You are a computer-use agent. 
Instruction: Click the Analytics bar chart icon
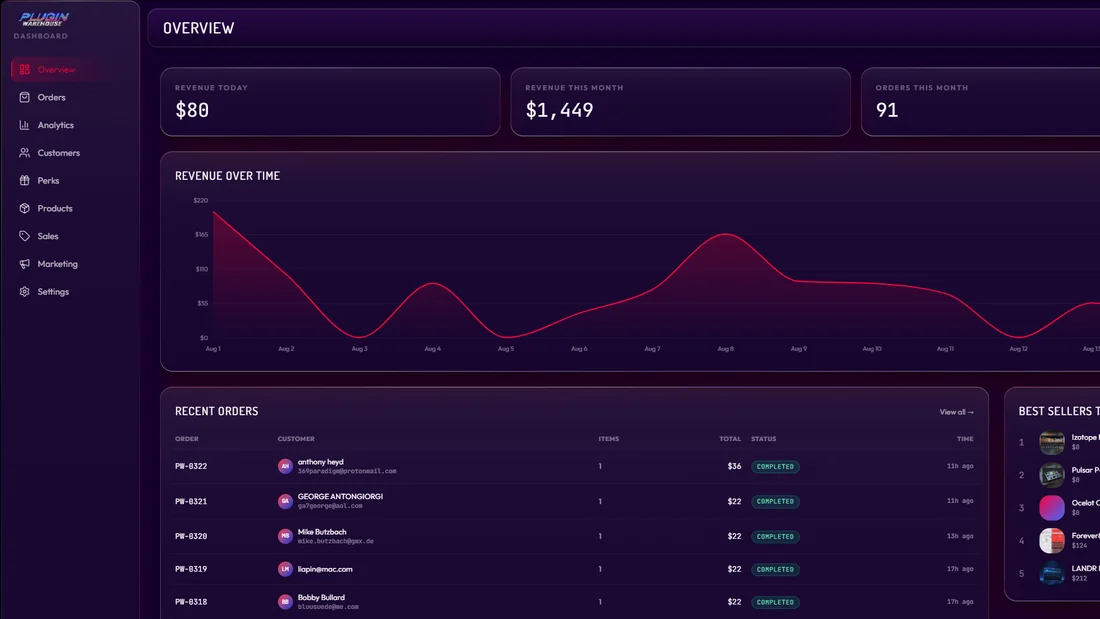[x=25, y=125]
